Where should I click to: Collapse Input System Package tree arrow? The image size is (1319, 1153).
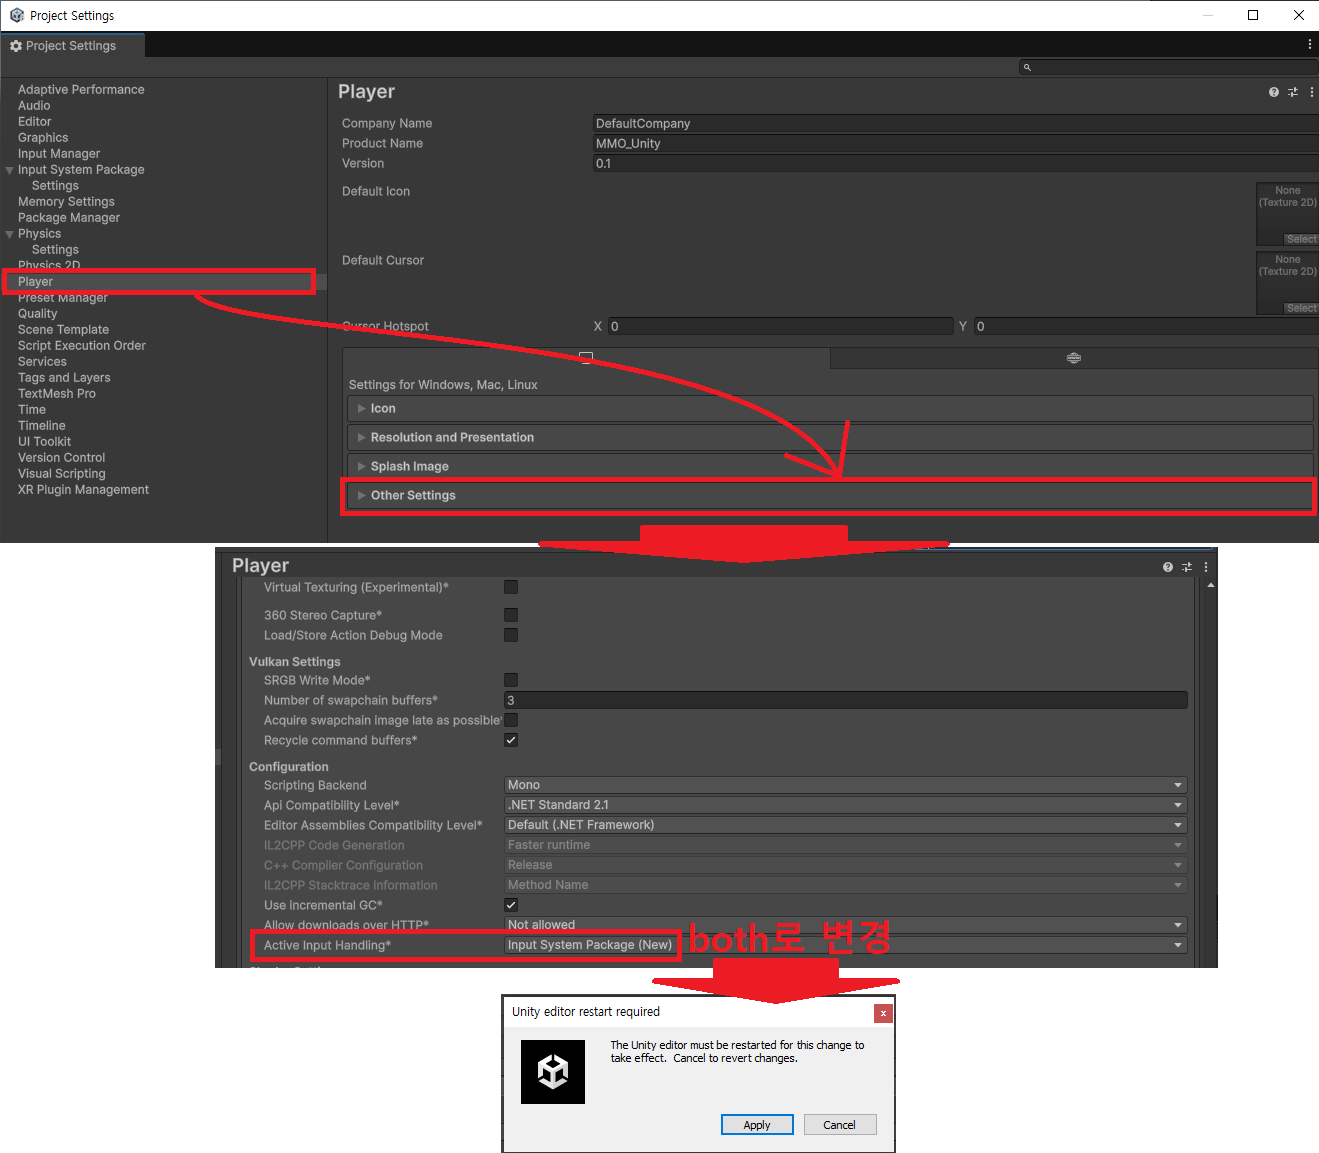pyautogui.click(x=10, y=170)
